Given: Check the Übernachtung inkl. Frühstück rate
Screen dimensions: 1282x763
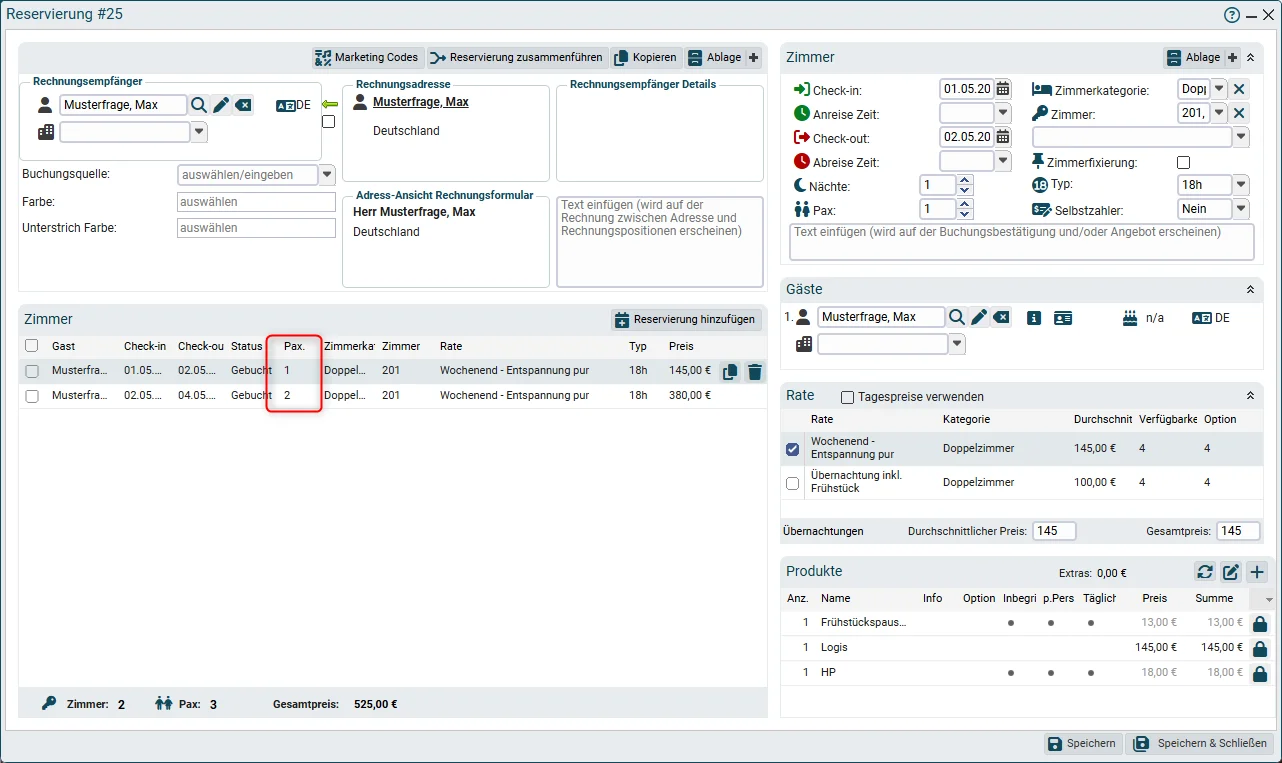Looking at the screenshot, I should (x=793, y=483).
